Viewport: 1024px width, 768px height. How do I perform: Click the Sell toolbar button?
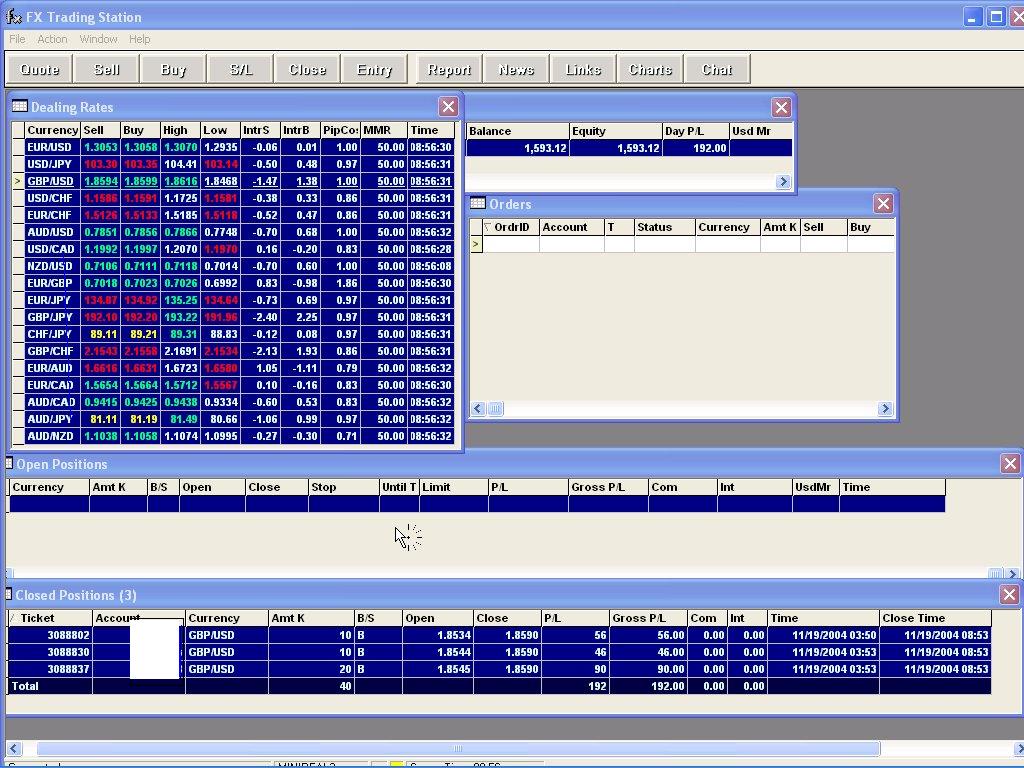coord(106,69)
